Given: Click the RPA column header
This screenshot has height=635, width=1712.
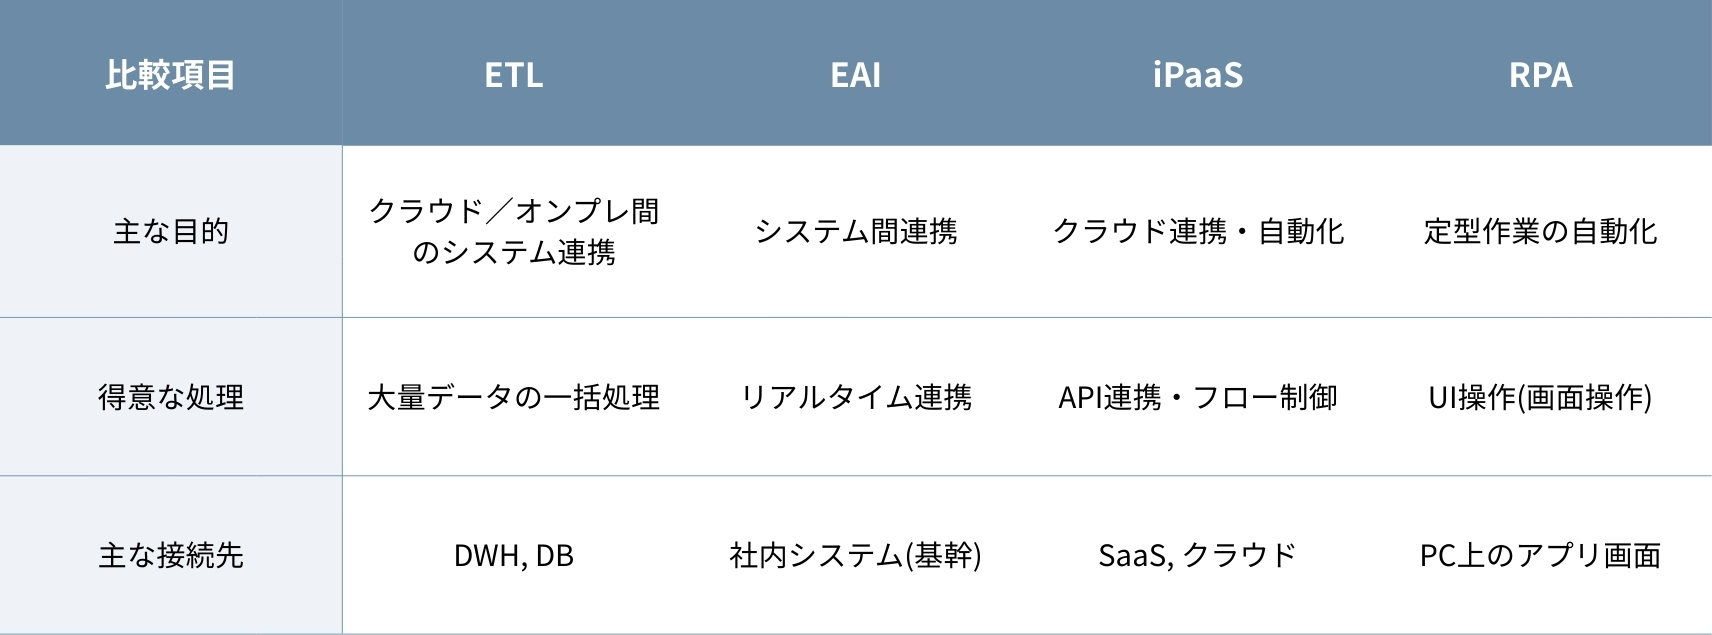Looking at the screenshot, I should (x=1540, y=75).
